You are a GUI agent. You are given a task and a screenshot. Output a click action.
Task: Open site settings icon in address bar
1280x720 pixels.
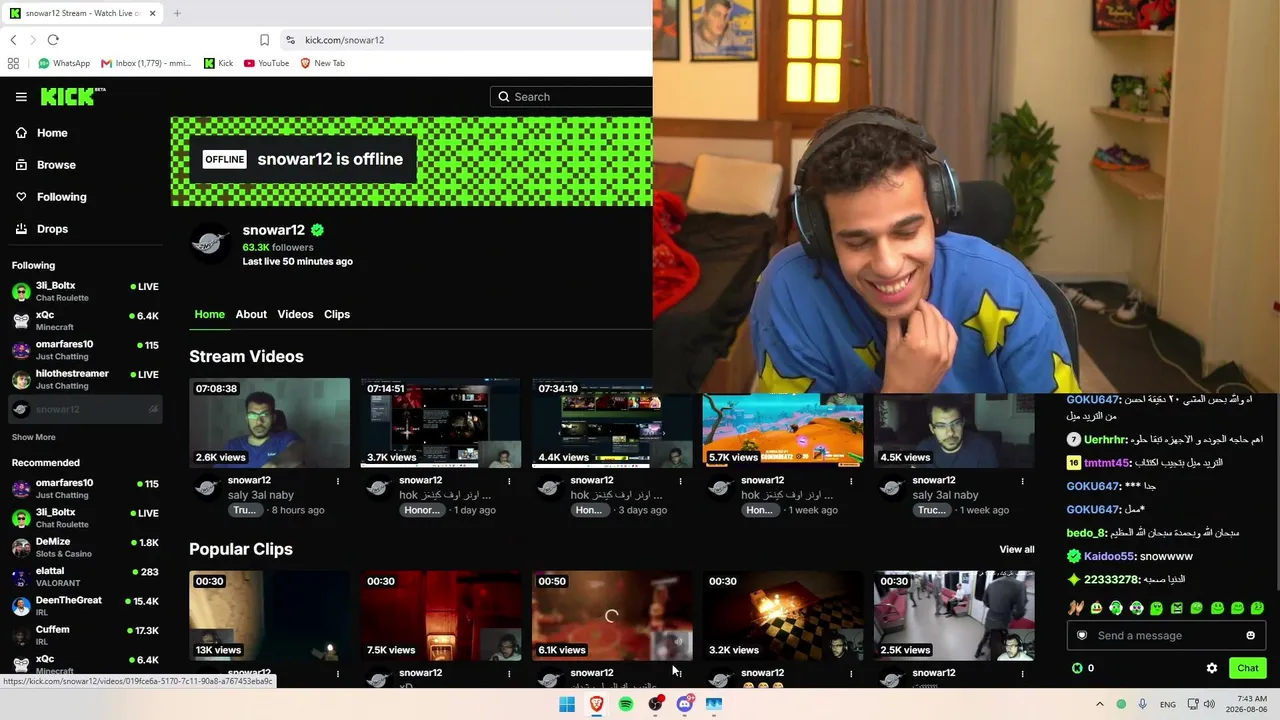point(290,40)
